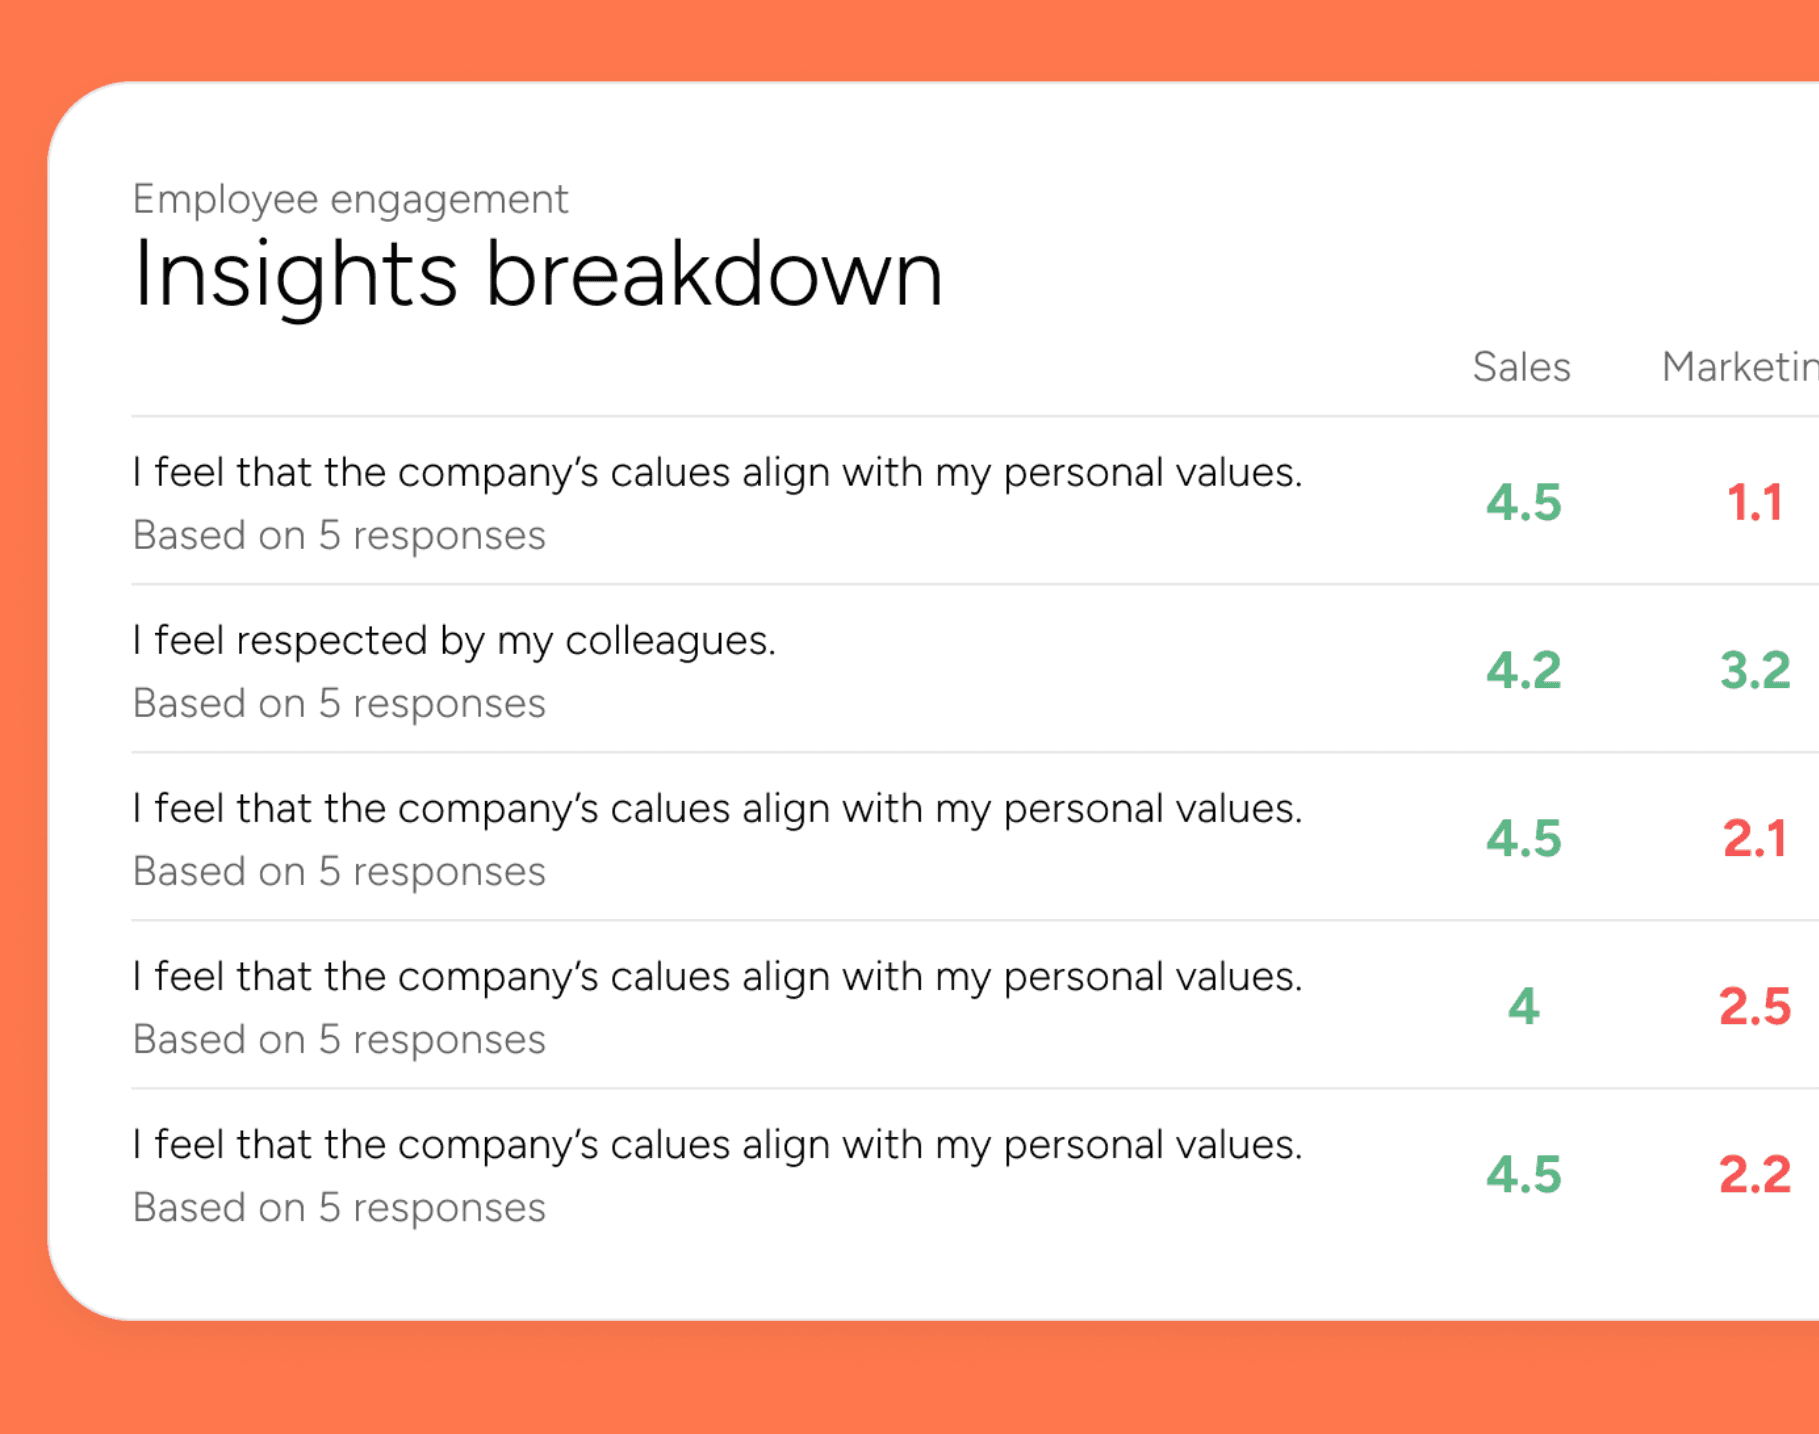This screenshot has width=1819, height=1434.
Task: Click the Marketing score 3.2
Action: tap(1755, 670)
